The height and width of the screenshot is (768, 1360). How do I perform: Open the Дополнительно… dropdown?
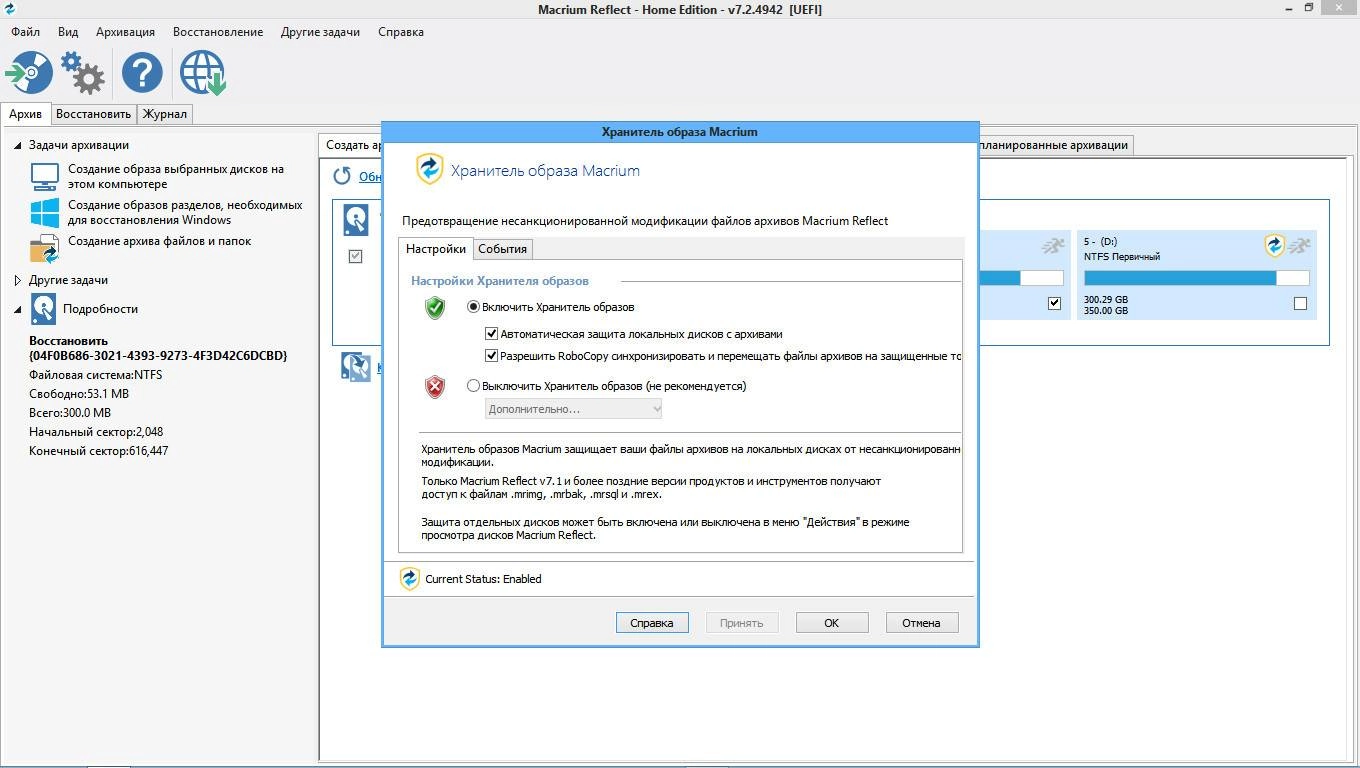[574, 409]
